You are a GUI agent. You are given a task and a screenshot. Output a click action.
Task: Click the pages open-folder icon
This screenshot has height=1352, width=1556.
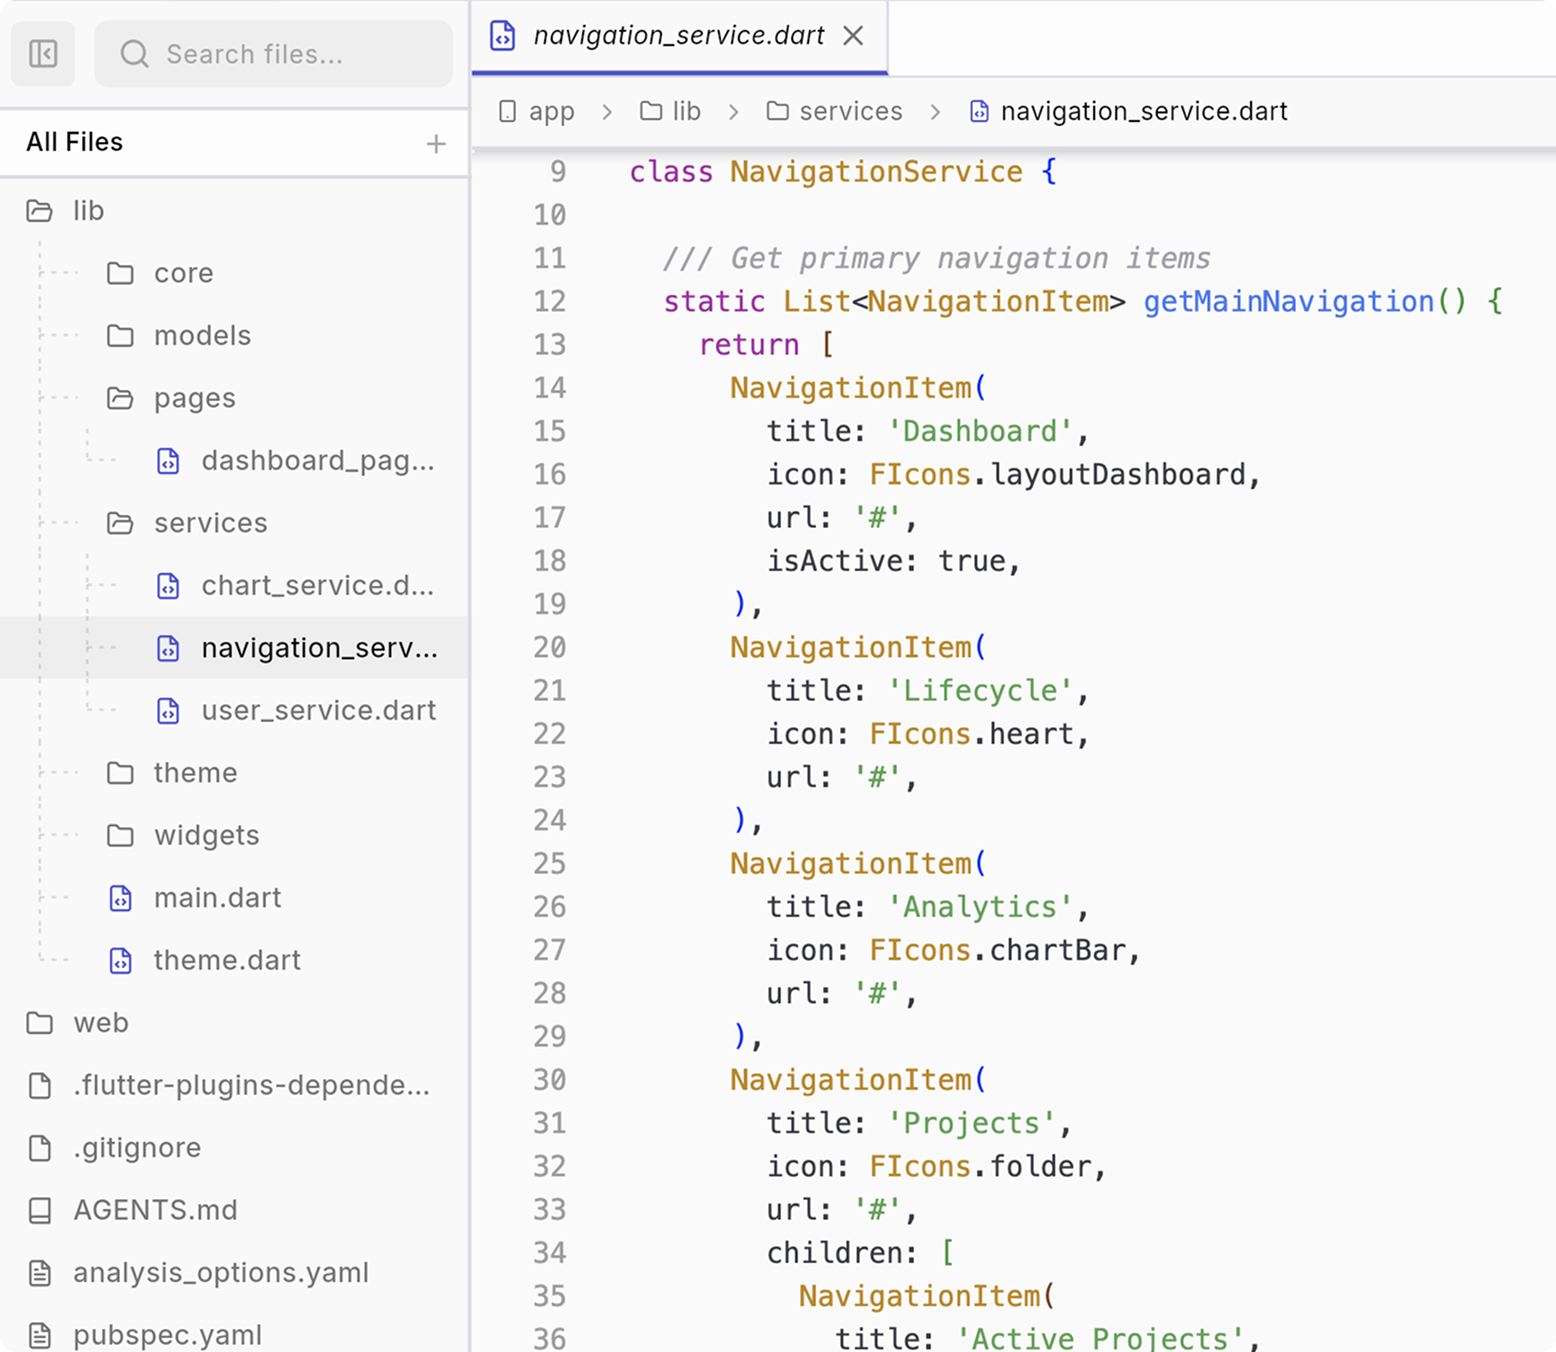[x=120, y=398]
